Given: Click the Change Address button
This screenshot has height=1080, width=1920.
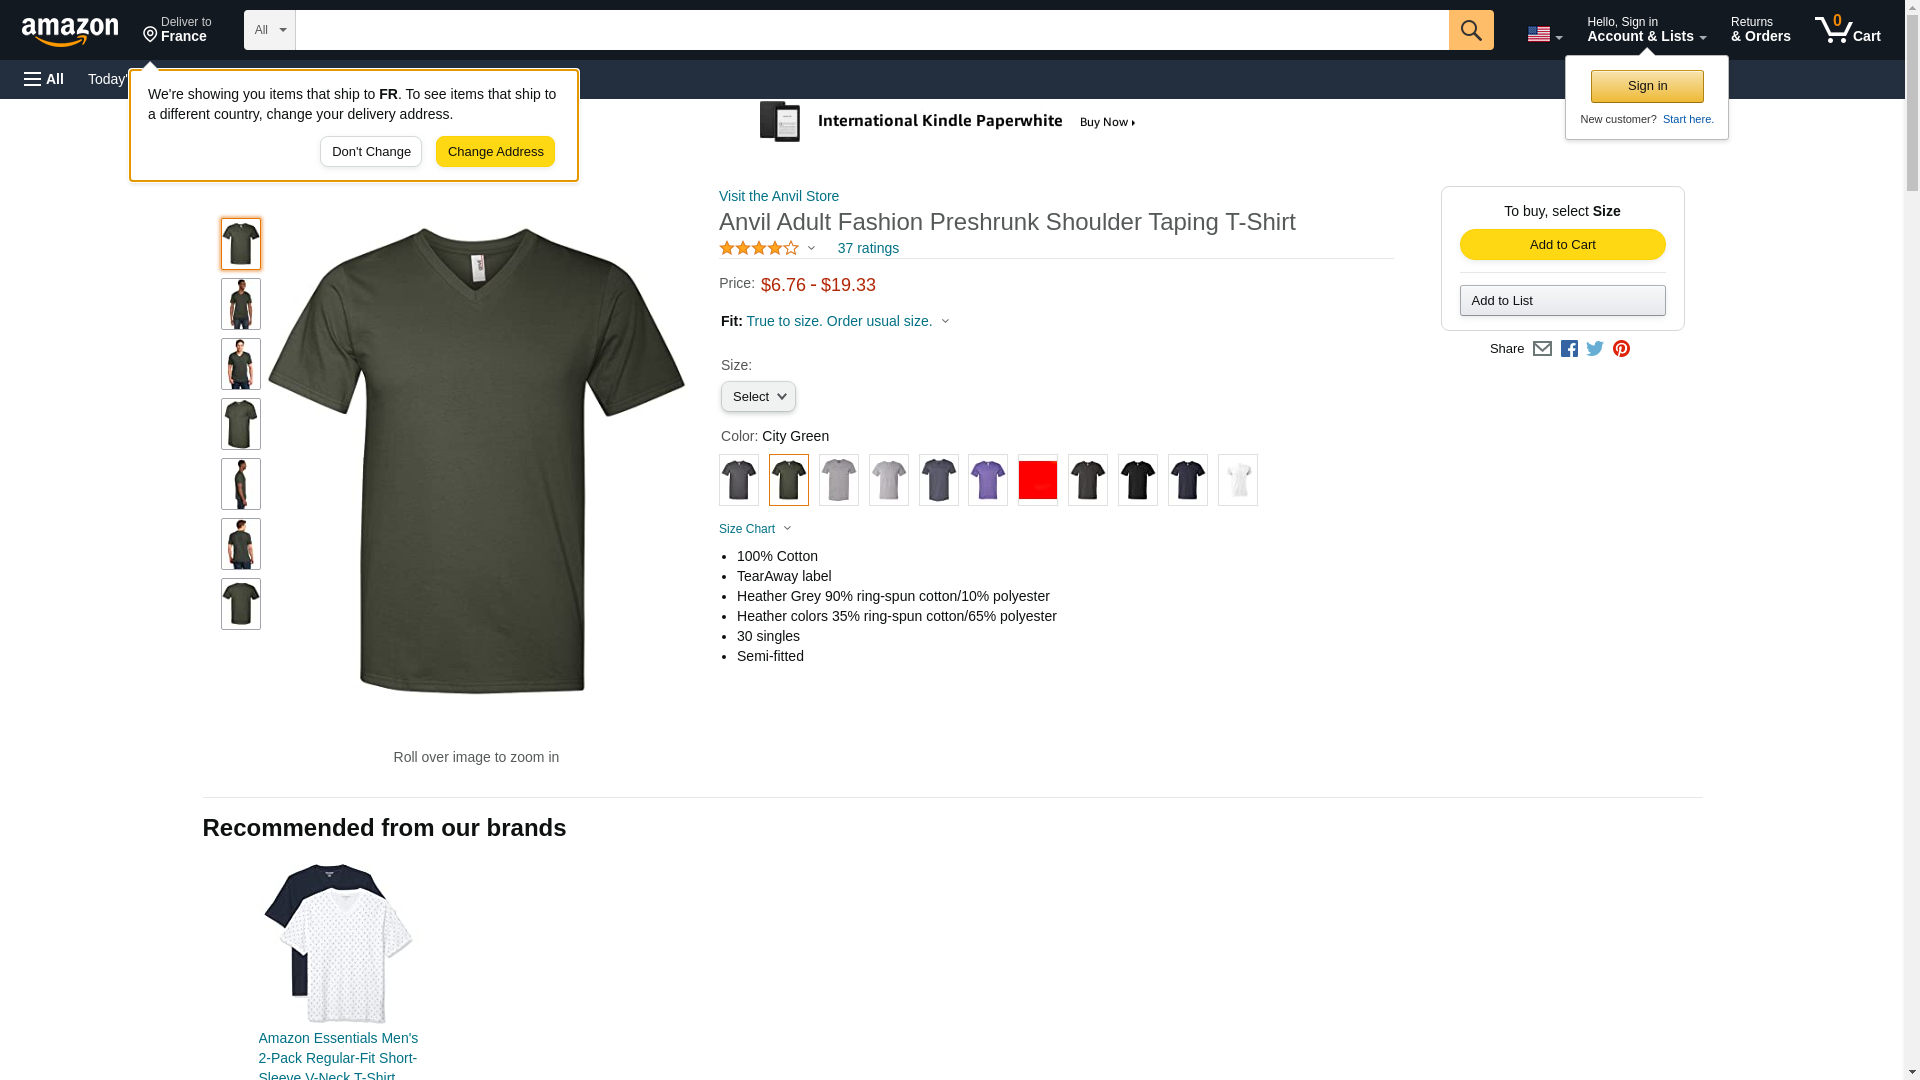Looking at the screenshot, I should [495, 152].
